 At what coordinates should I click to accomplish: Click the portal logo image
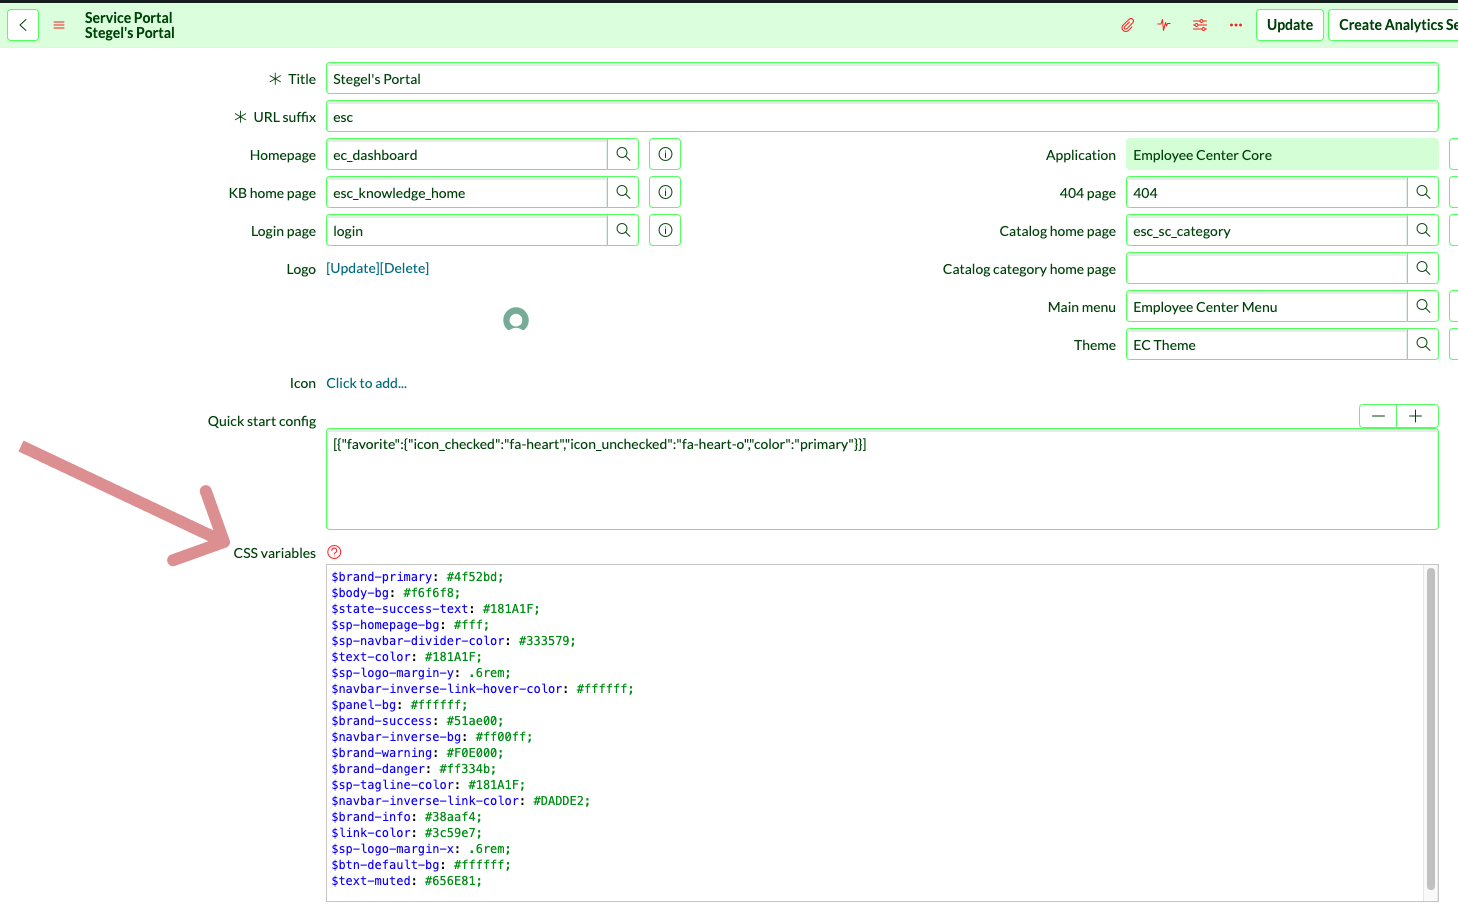[x=516, y=320]
